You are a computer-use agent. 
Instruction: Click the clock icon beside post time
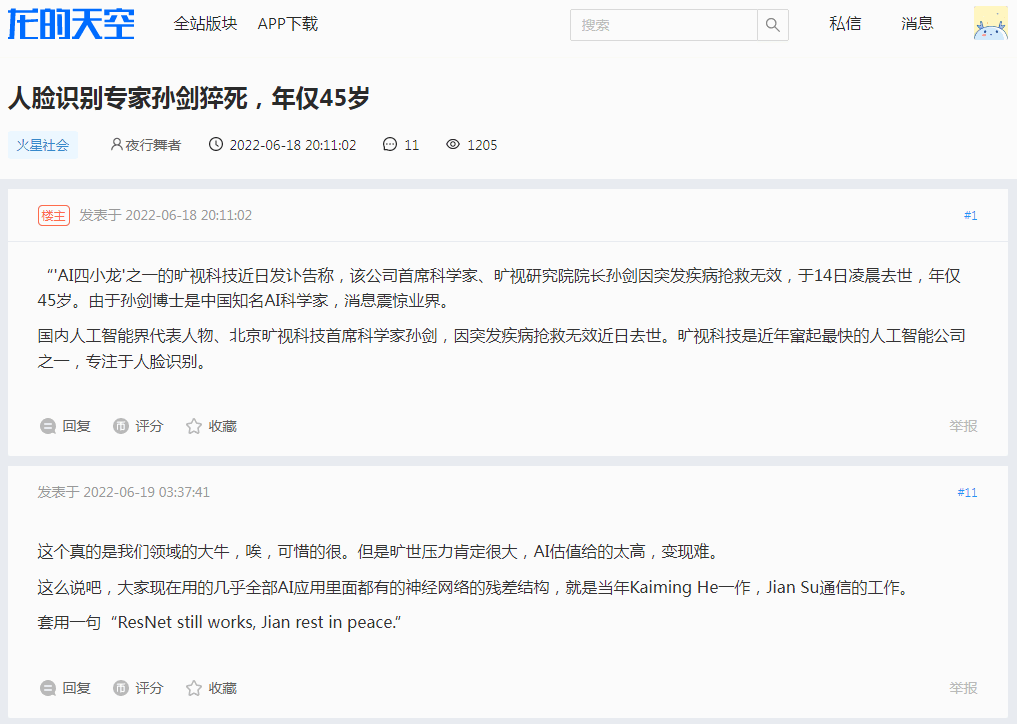[215, 144]
